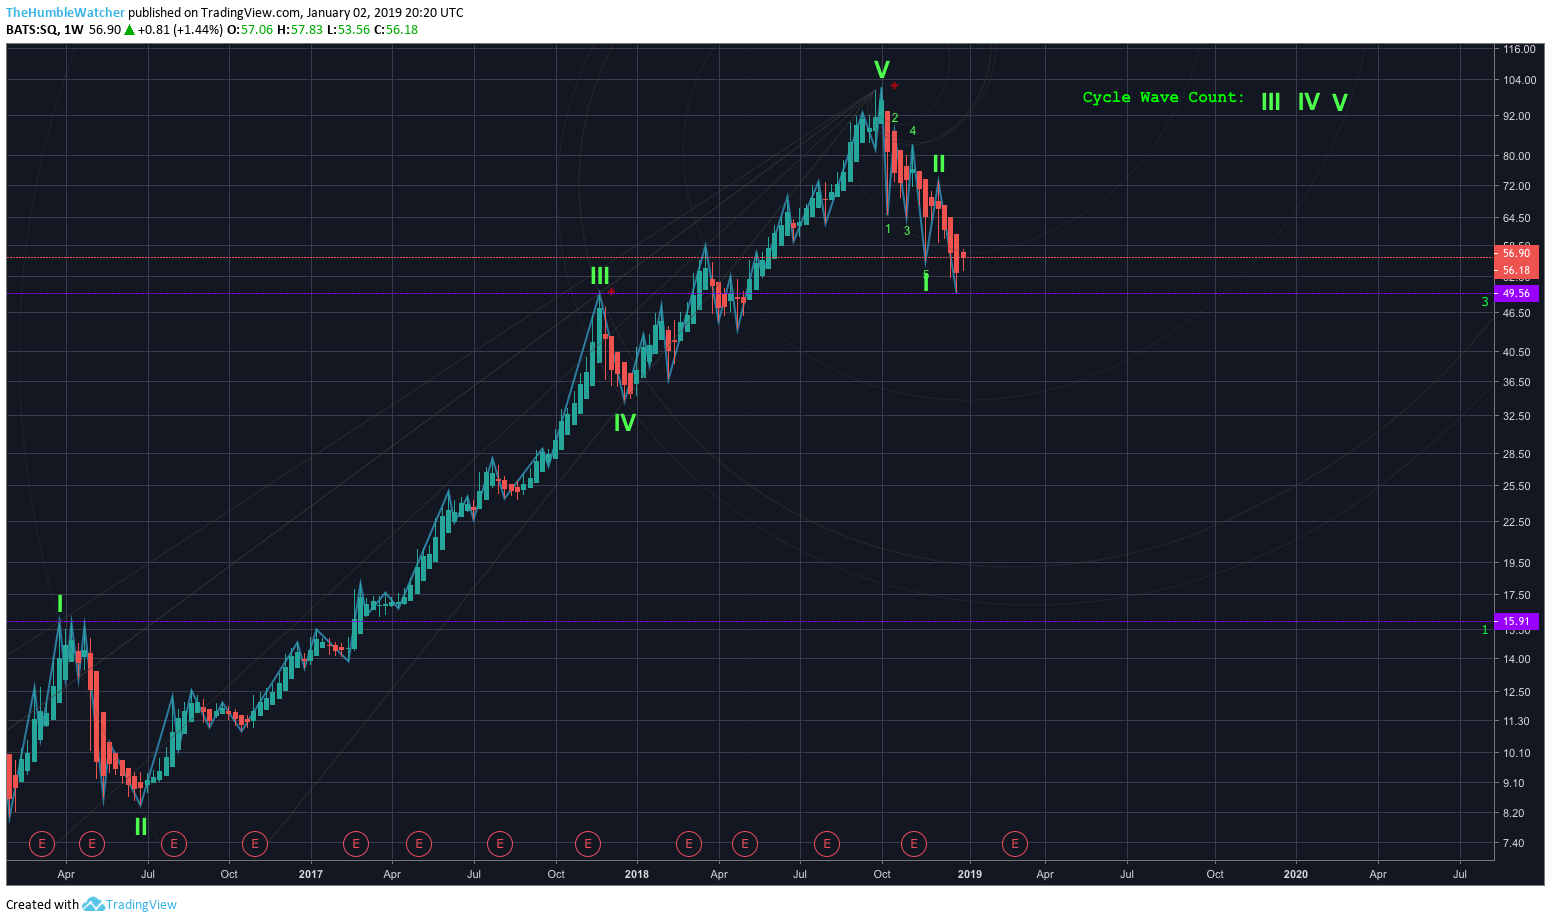Click the green up-triangle price change indicator
This screenshot has width=1551, height=922.
coord(129,30)
